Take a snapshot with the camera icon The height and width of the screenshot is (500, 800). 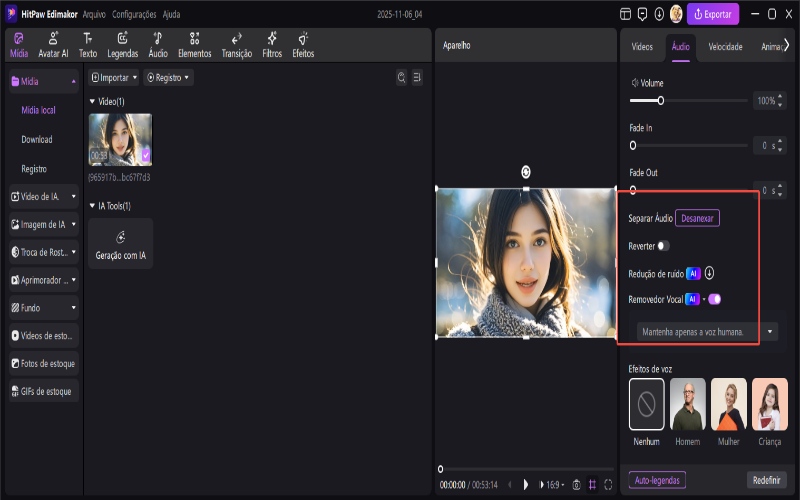click(x=576, y=485)
